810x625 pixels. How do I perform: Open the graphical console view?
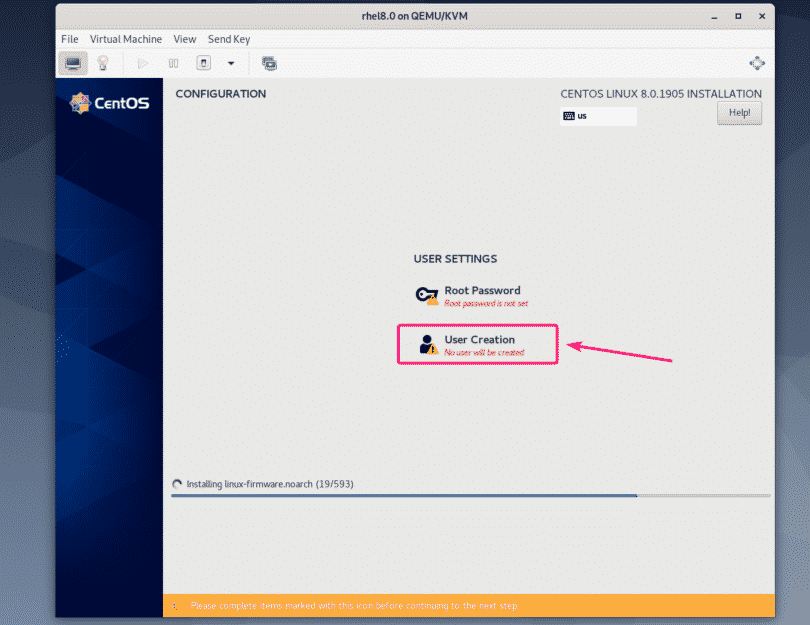pos(72,62)
